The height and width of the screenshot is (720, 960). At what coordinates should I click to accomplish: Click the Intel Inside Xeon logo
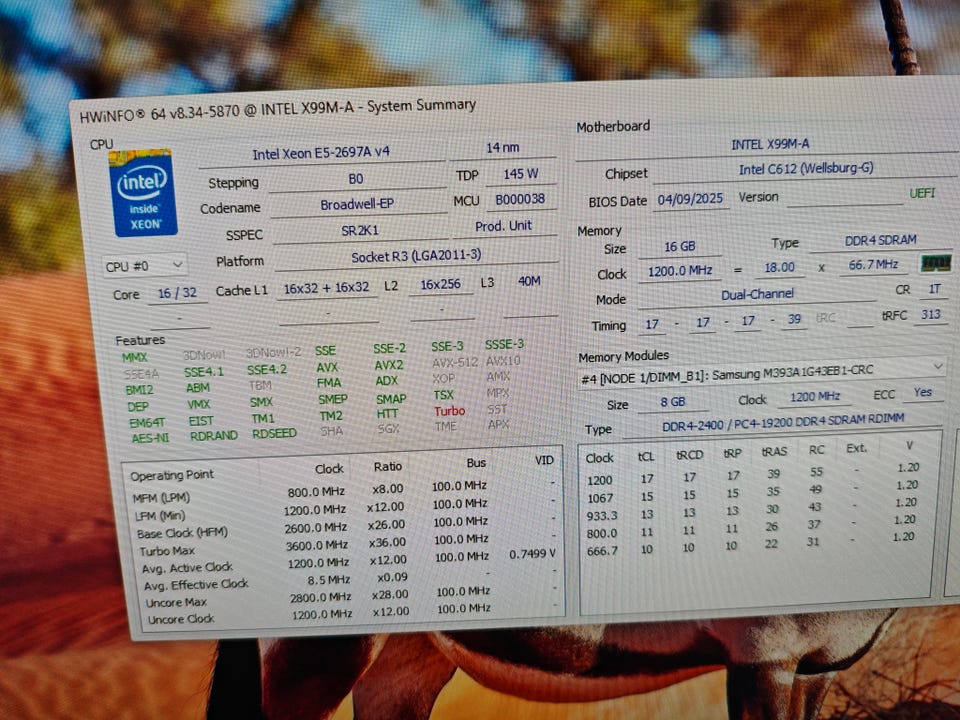(x=143, y=192)
